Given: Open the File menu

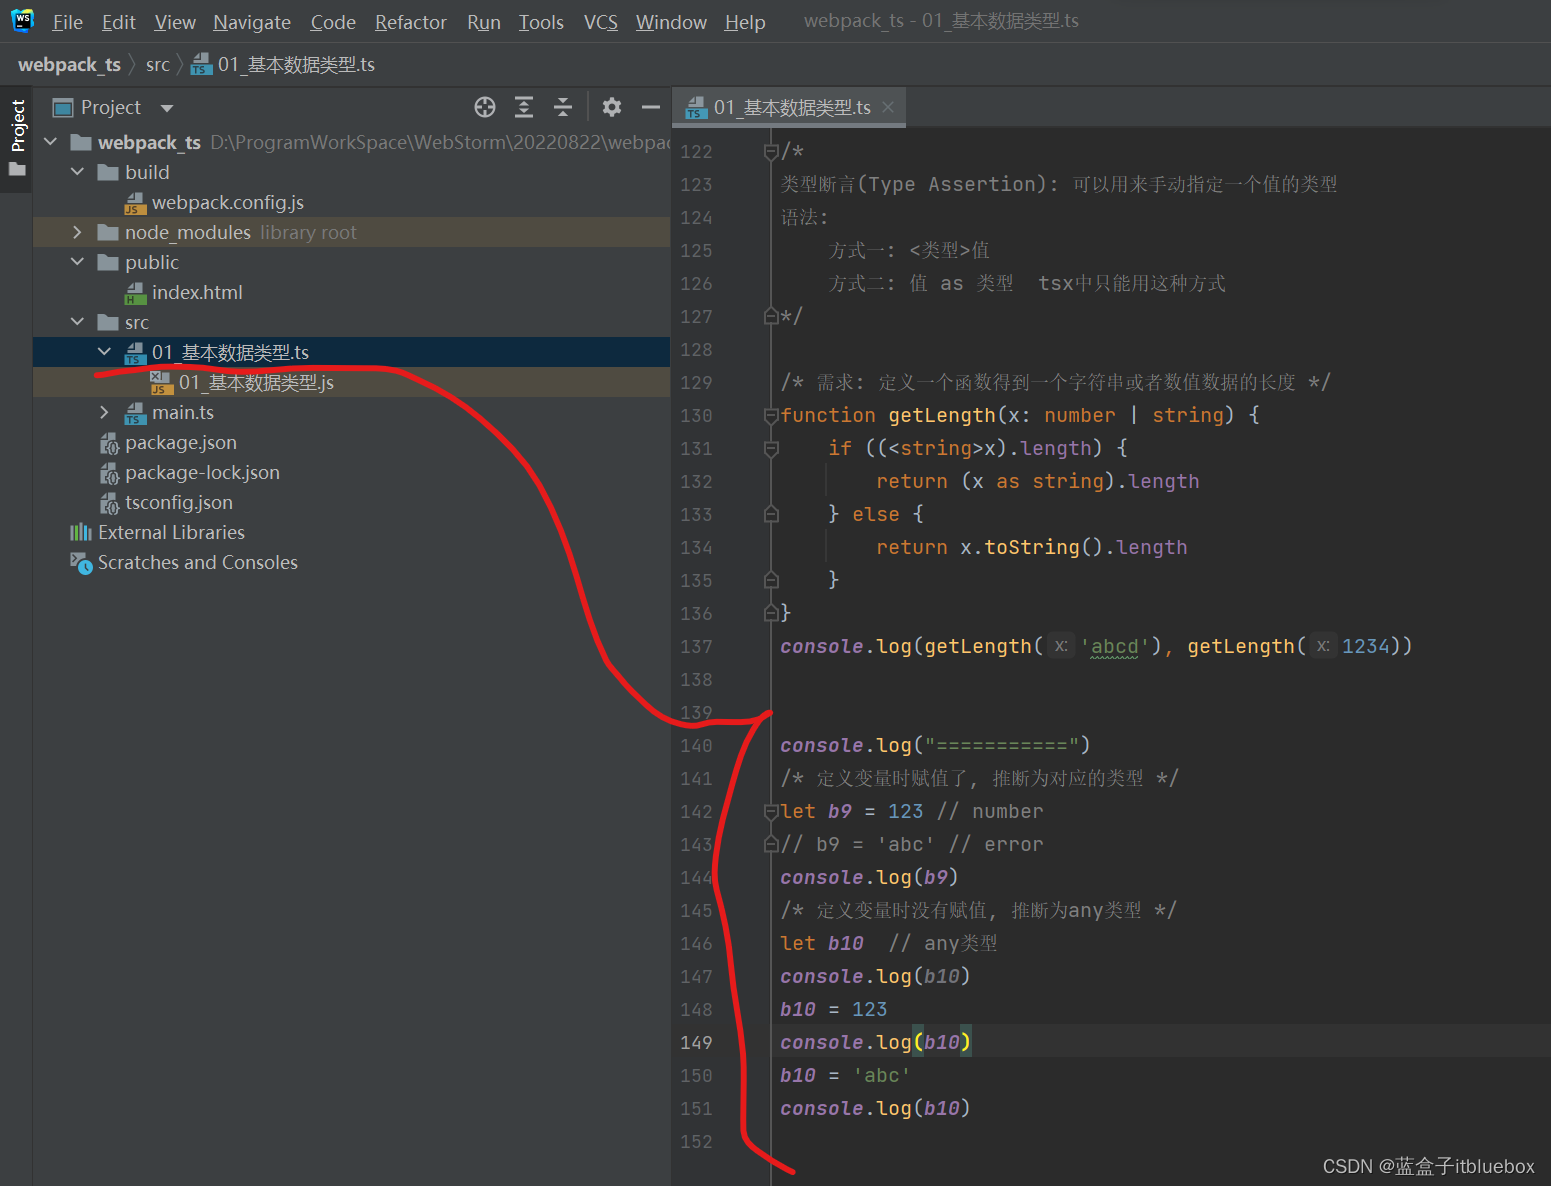Looking at the screenshot, I should pos(67,22).
